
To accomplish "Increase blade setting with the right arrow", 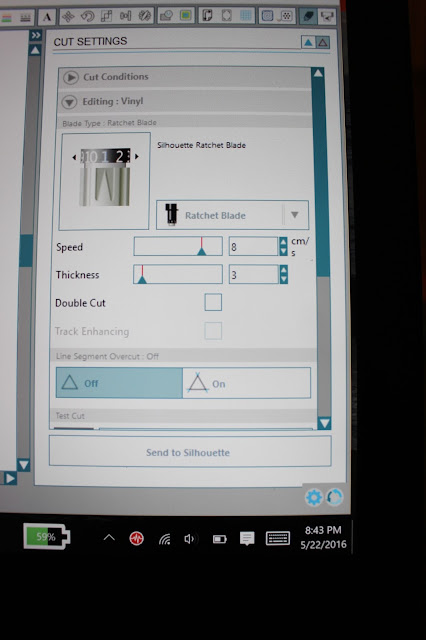I will pyautogui.click(x=137, y=156).
